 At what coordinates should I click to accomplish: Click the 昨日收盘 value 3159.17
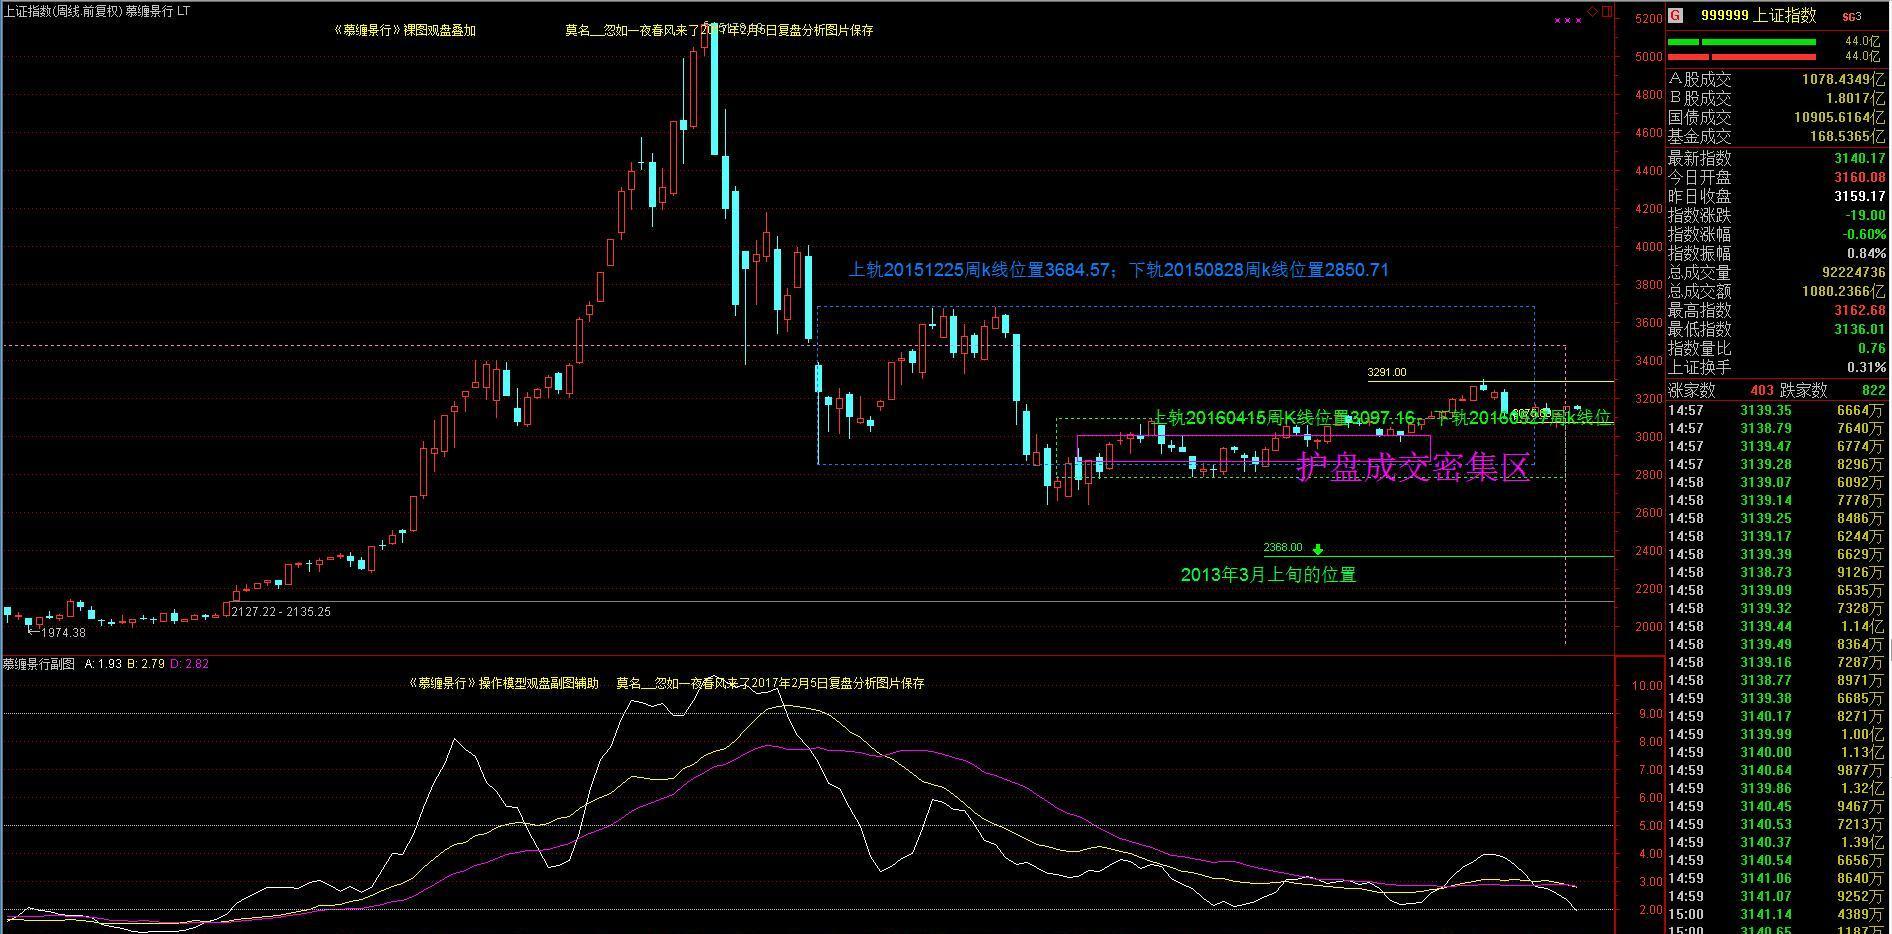(x=1860, y=196)
